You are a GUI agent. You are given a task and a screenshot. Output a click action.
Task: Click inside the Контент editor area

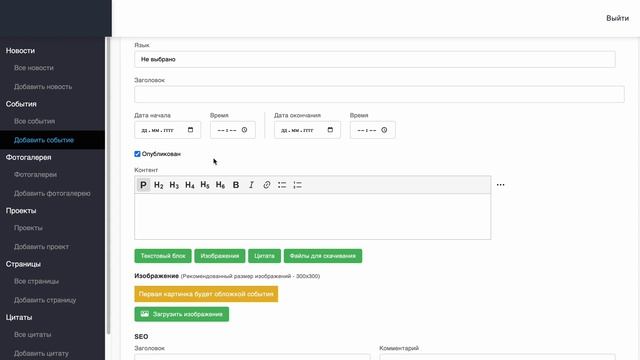click(313, 216)
